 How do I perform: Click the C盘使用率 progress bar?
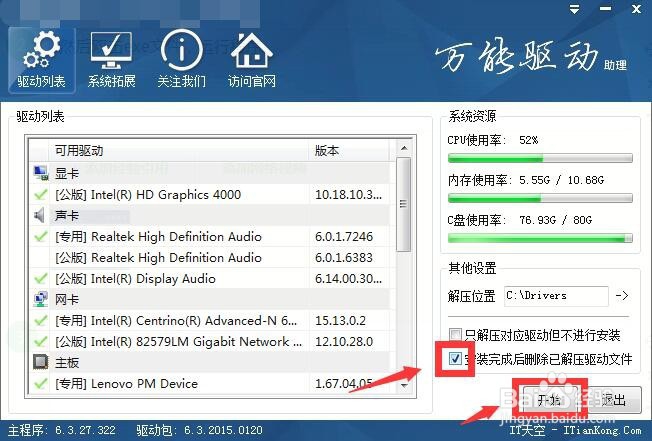point(540,238)
